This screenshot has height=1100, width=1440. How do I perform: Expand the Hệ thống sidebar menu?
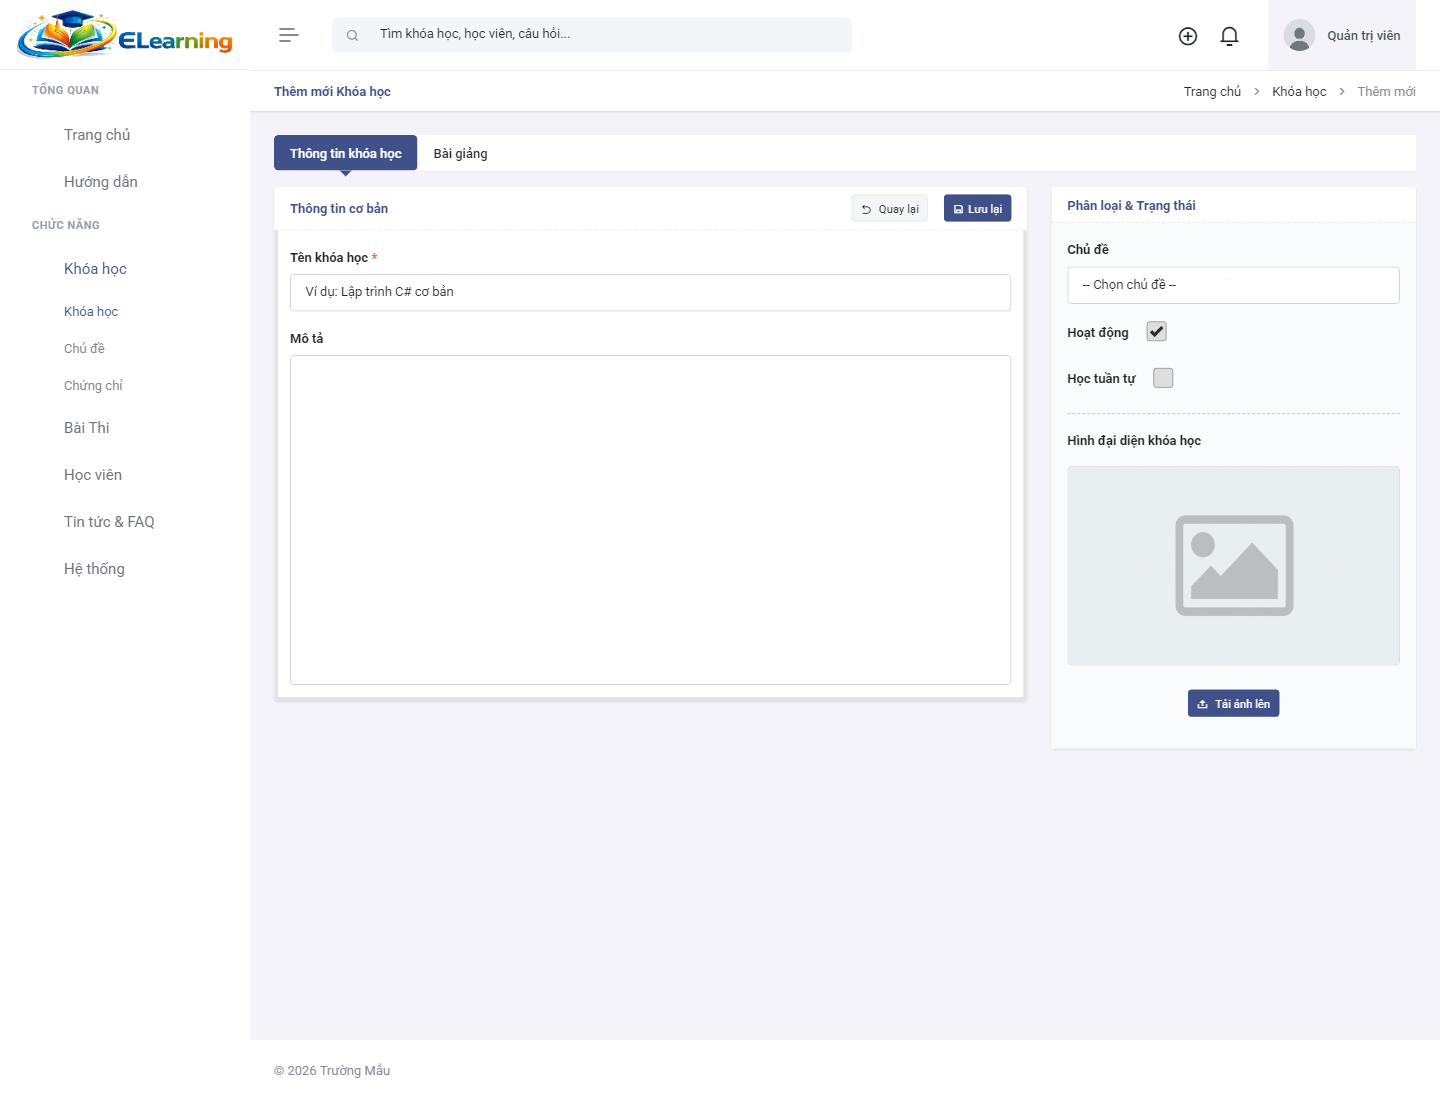click(94, 569)
